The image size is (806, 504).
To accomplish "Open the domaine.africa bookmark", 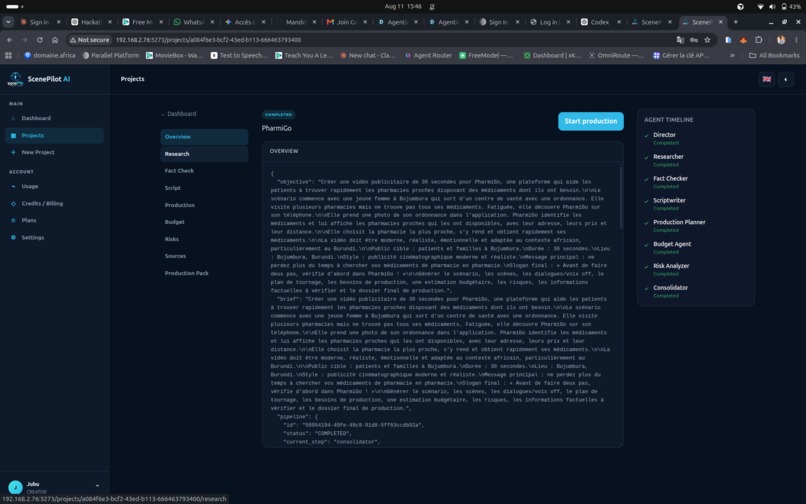I will [x=49, y=56].
